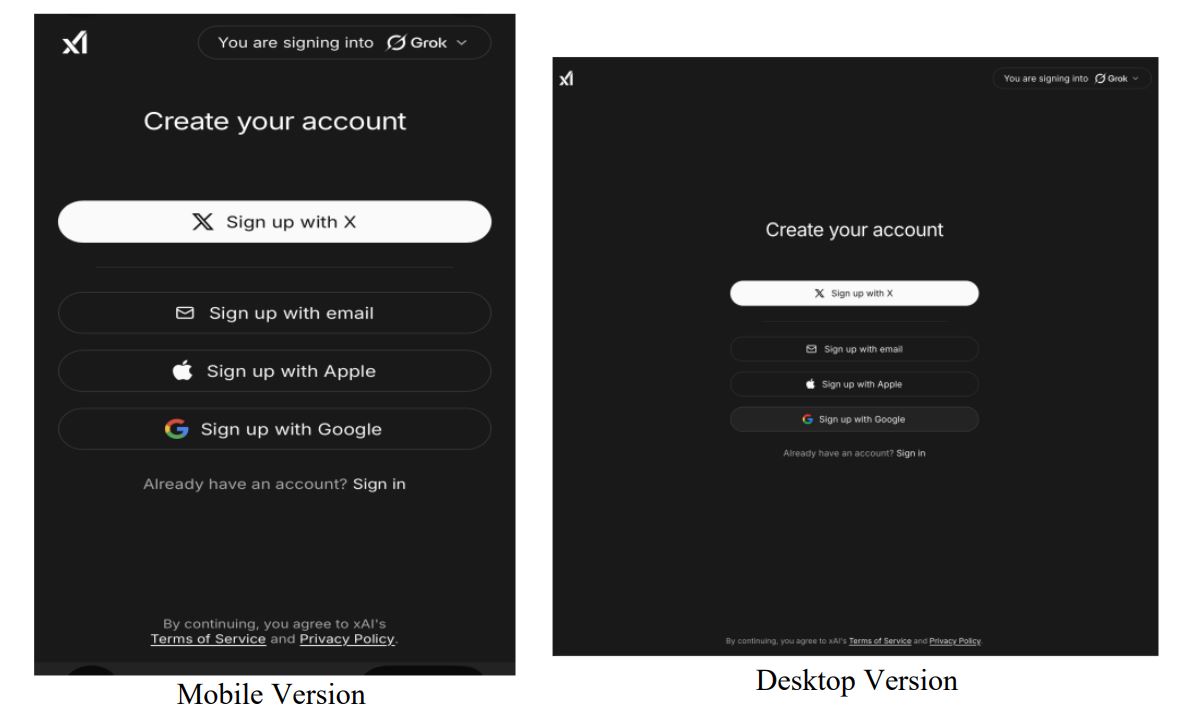Open Grok sign-in dropdown in desktop version

[1071, 78]
